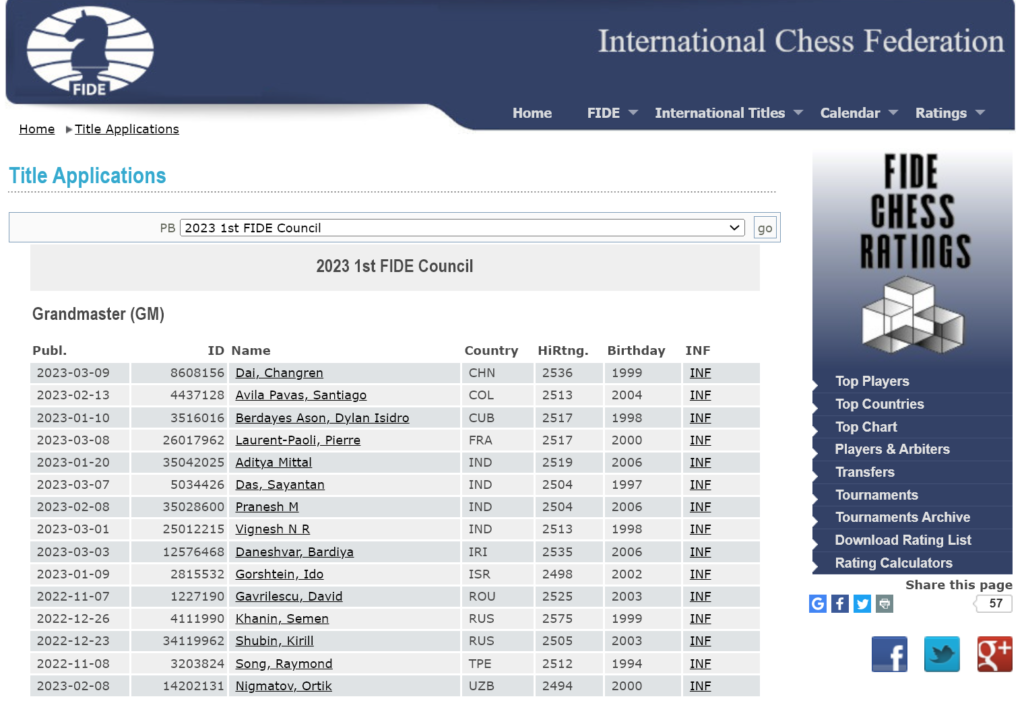Share page via small Facebook icon
This screenshot has height=701, width=1024.
[x=840, y=604]
